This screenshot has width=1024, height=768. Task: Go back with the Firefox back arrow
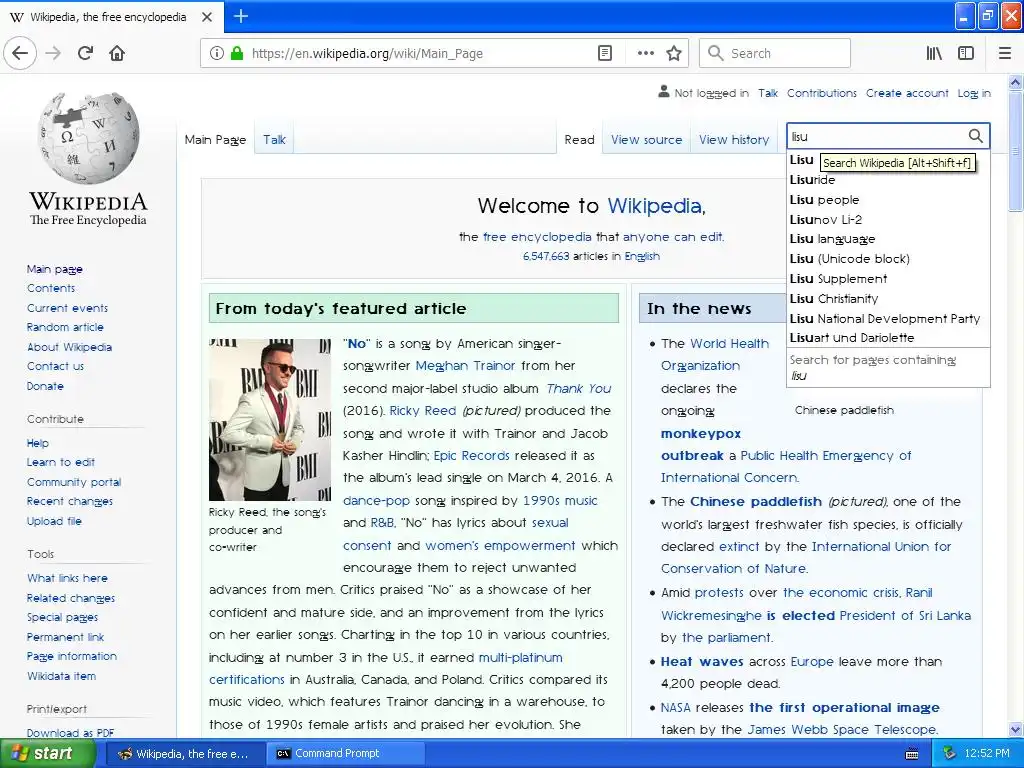(20, 54)
